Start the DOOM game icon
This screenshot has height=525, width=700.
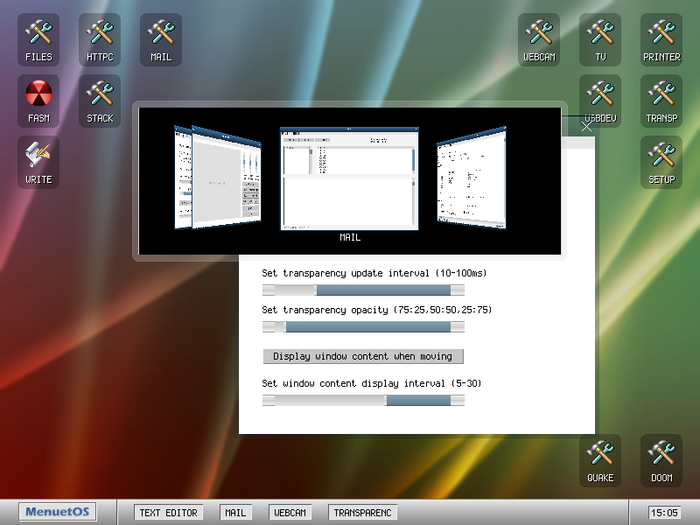point(661,459)
